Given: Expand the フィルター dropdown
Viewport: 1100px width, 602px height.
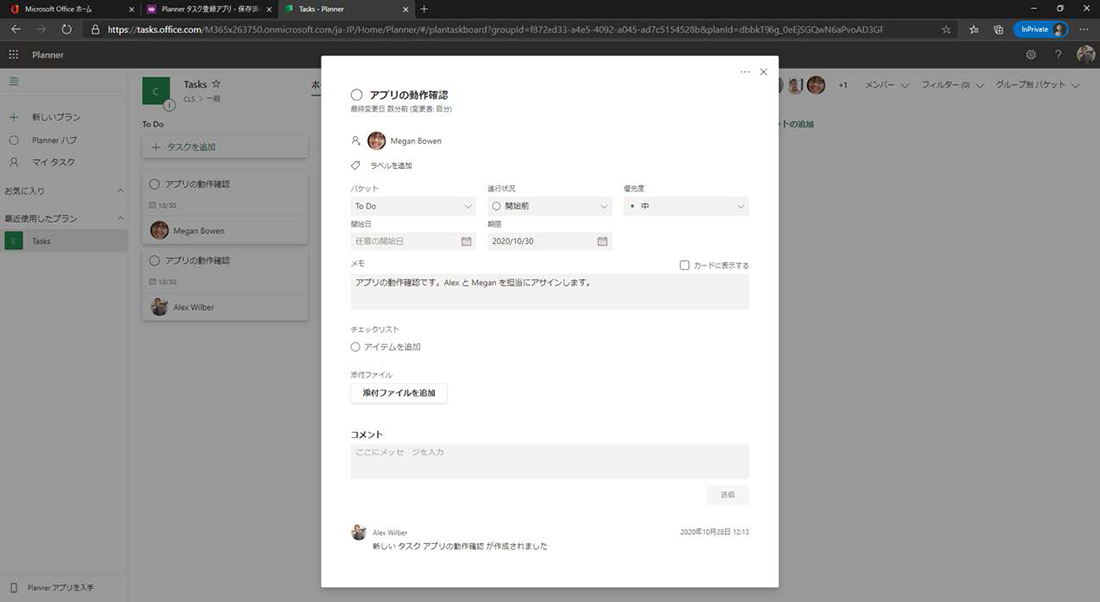Looking at the screenshot, I should (x=952, y=85).
